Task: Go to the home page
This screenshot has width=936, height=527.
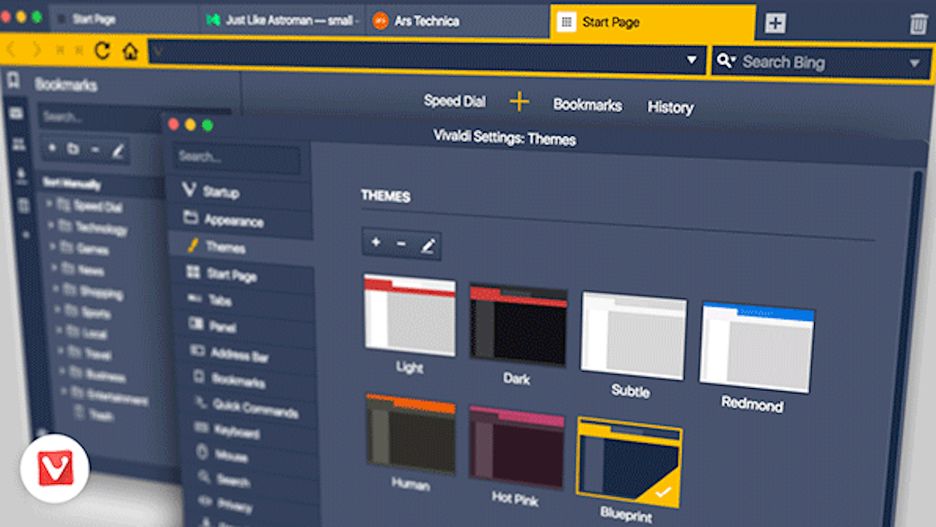Action: [x=130, y=51]
